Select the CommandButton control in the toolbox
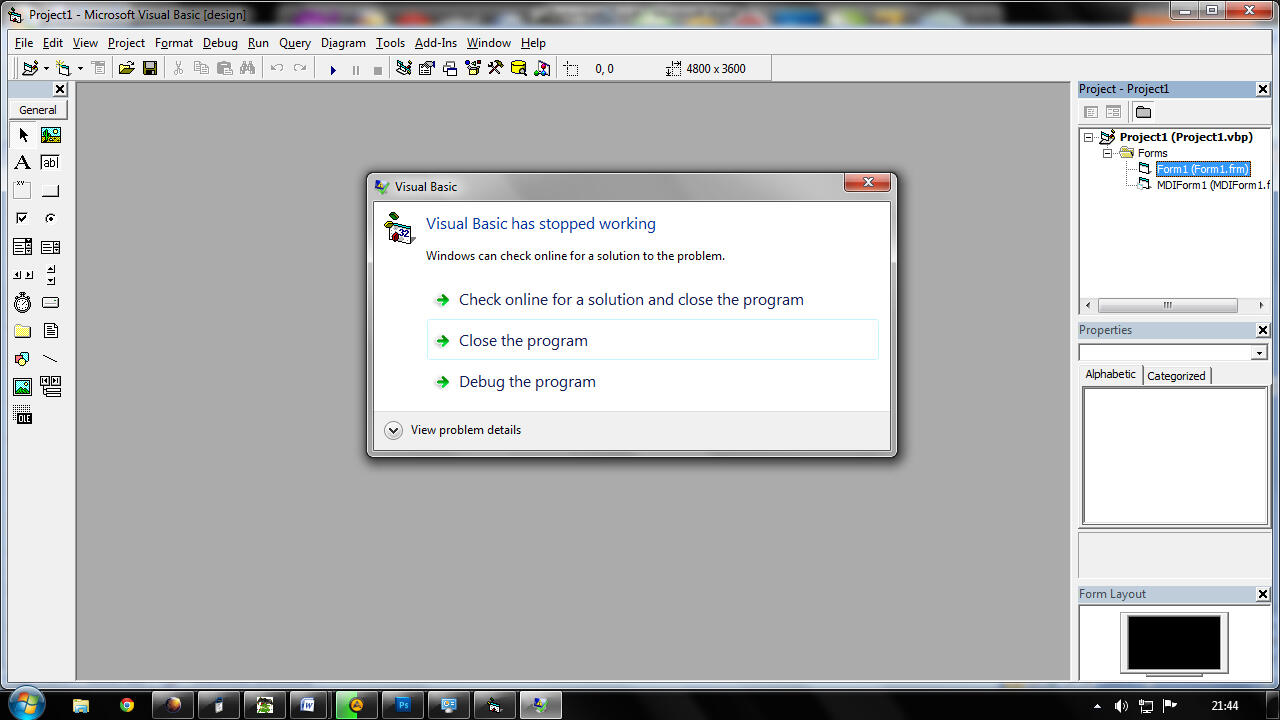1280x720 pixels. (x=51, y=191)
